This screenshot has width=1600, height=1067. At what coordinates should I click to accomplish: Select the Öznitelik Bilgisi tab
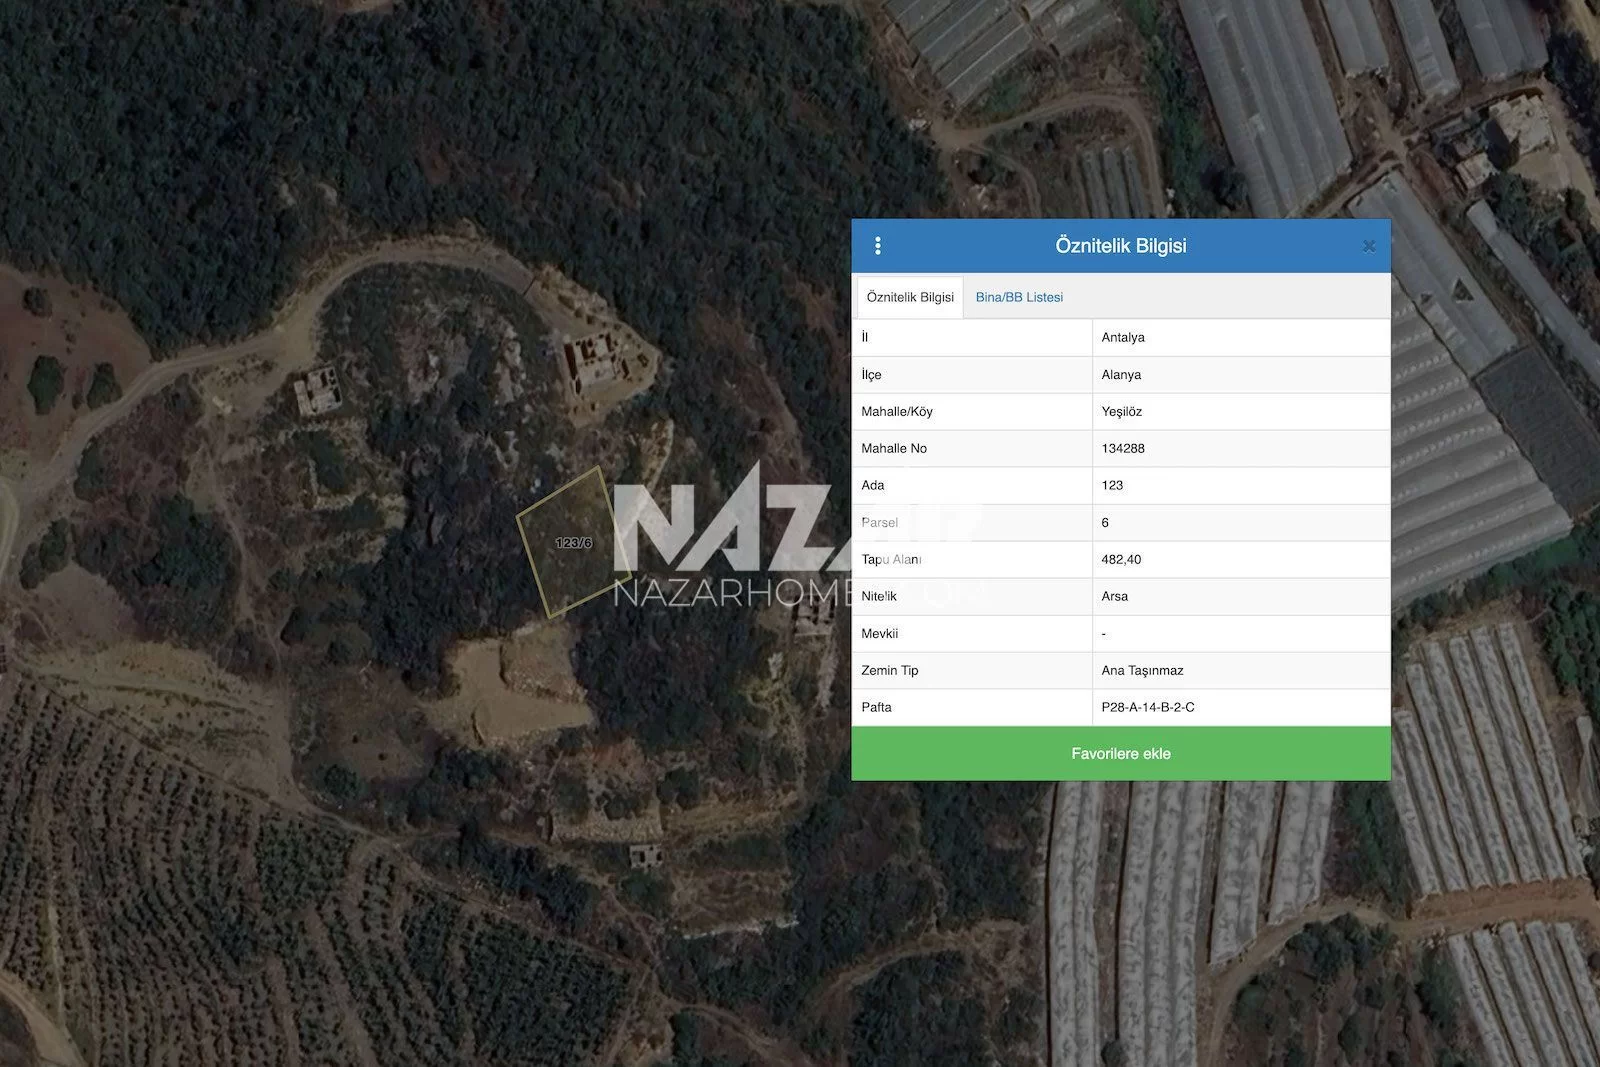pyautogui.click(x=910, y=297)
